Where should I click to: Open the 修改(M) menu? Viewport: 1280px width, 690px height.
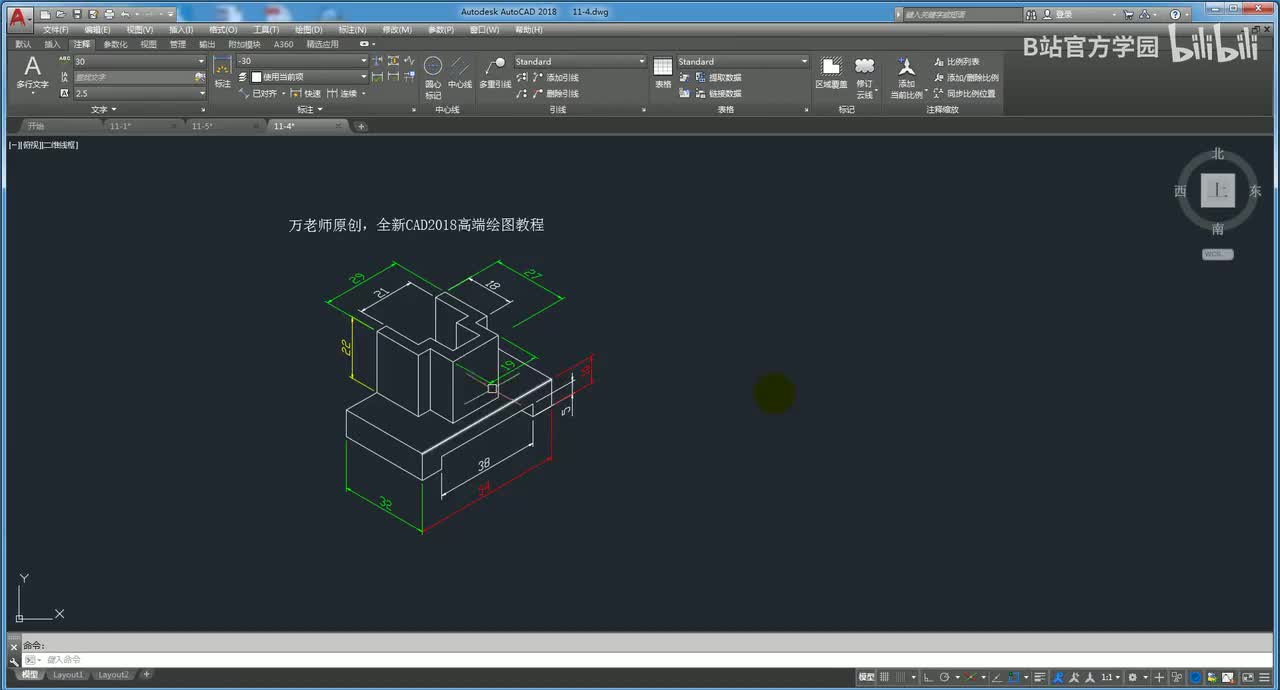[397, 30]
